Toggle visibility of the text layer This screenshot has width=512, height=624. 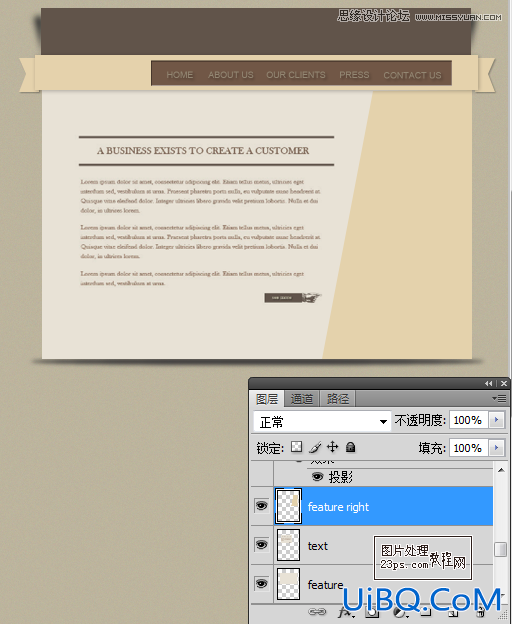261,545
